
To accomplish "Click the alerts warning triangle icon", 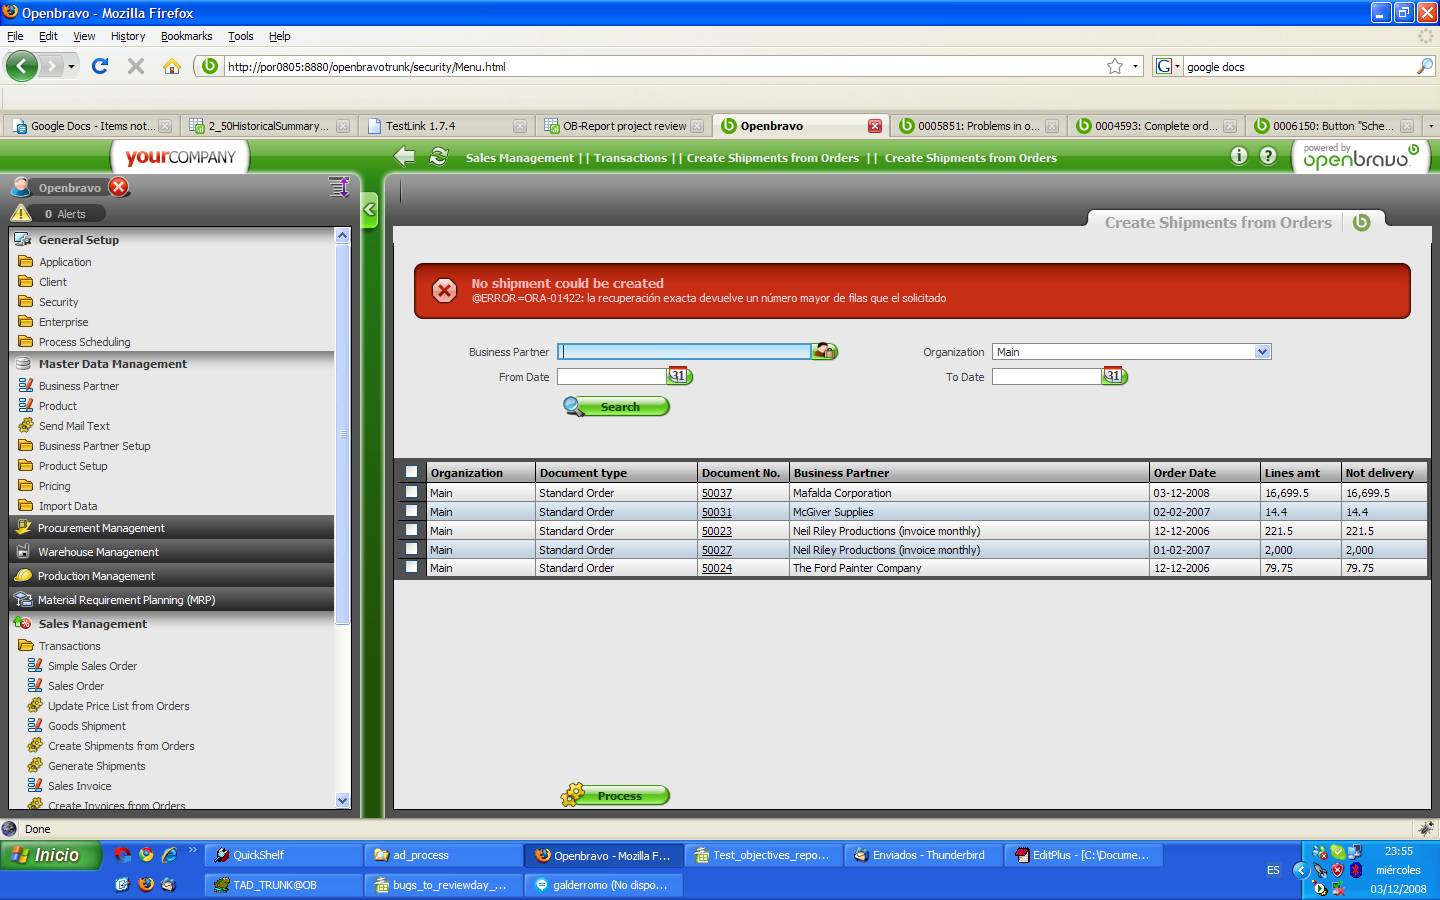I will coord(21,213).
